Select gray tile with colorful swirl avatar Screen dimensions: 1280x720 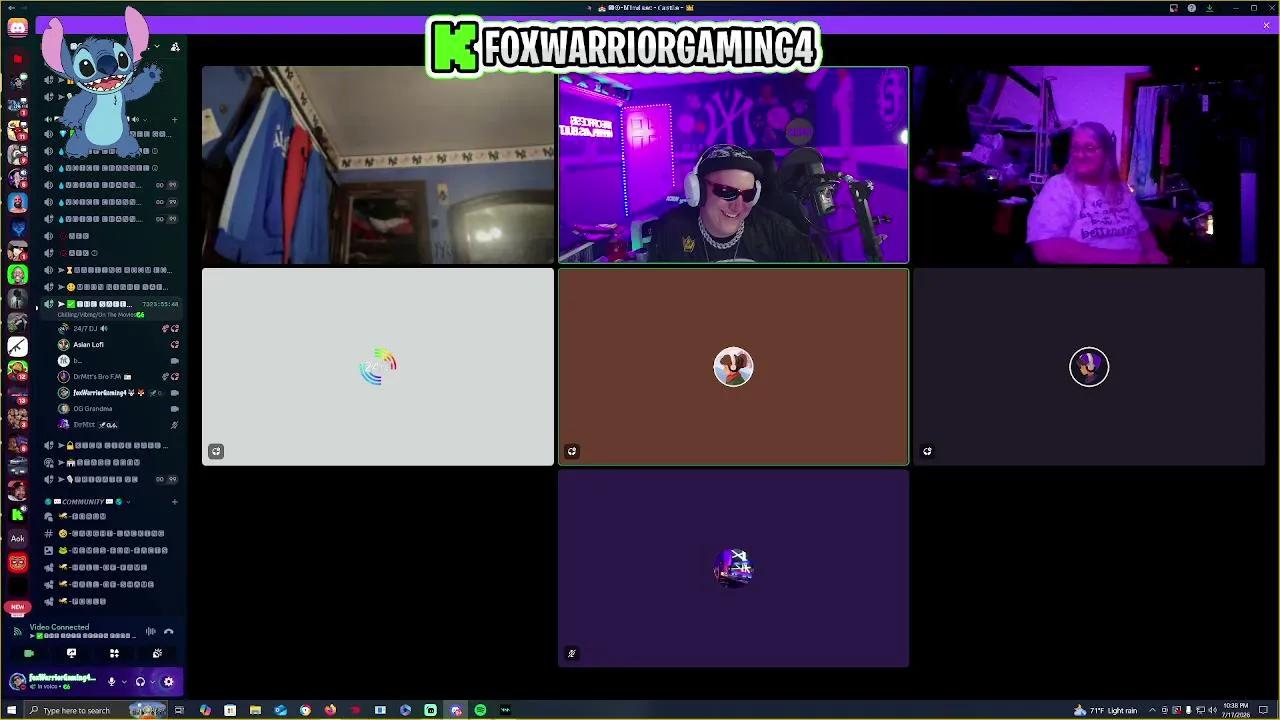(x=378, y=367)
